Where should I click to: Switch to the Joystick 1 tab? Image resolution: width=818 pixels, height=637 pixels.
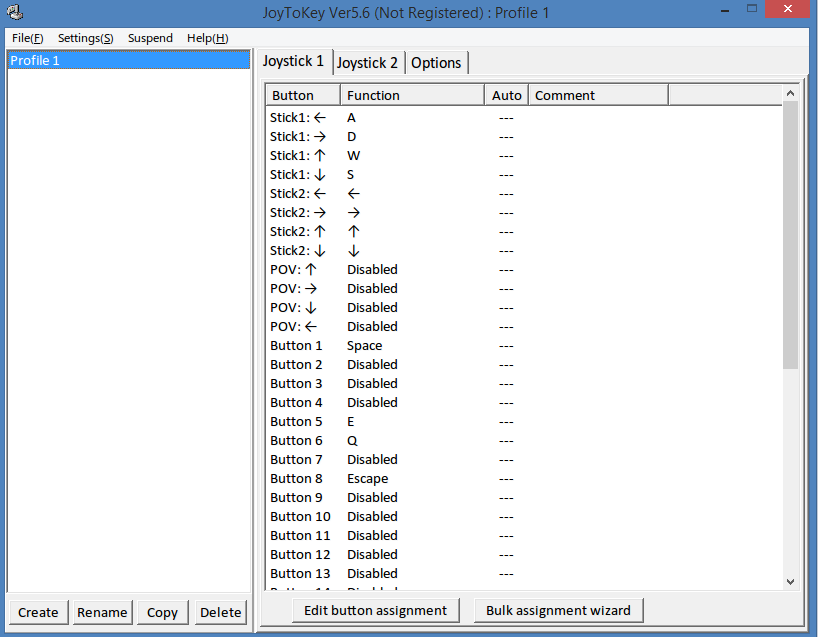pos(293,61)
